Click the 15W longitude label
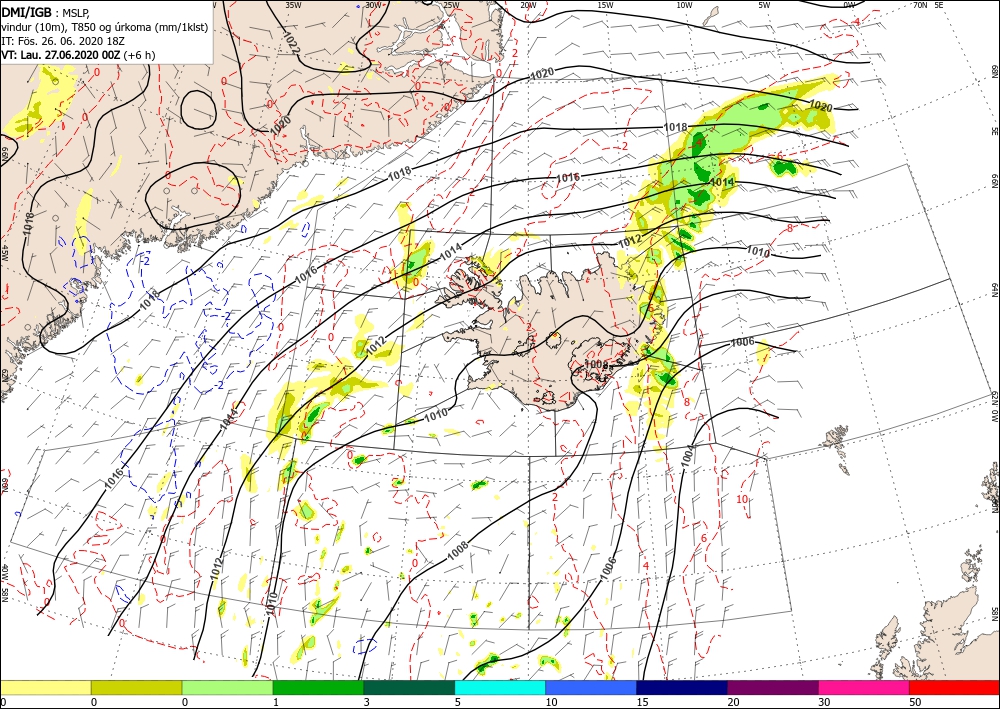The height and width of the screenshot is (709, 1000). tap(606, 5)
